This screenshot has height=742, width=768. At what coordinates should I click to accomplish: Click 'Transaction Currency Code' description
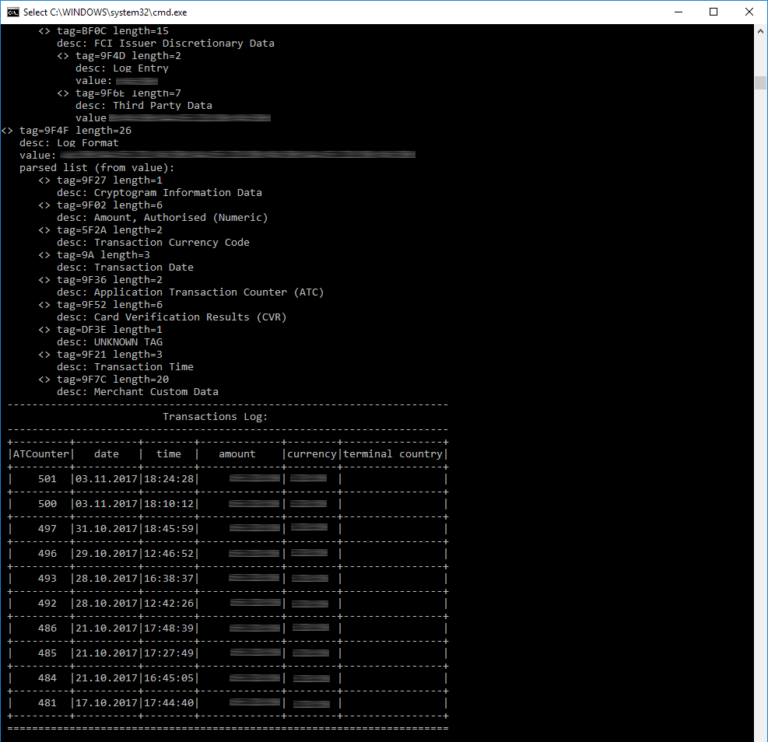[172, 242]
